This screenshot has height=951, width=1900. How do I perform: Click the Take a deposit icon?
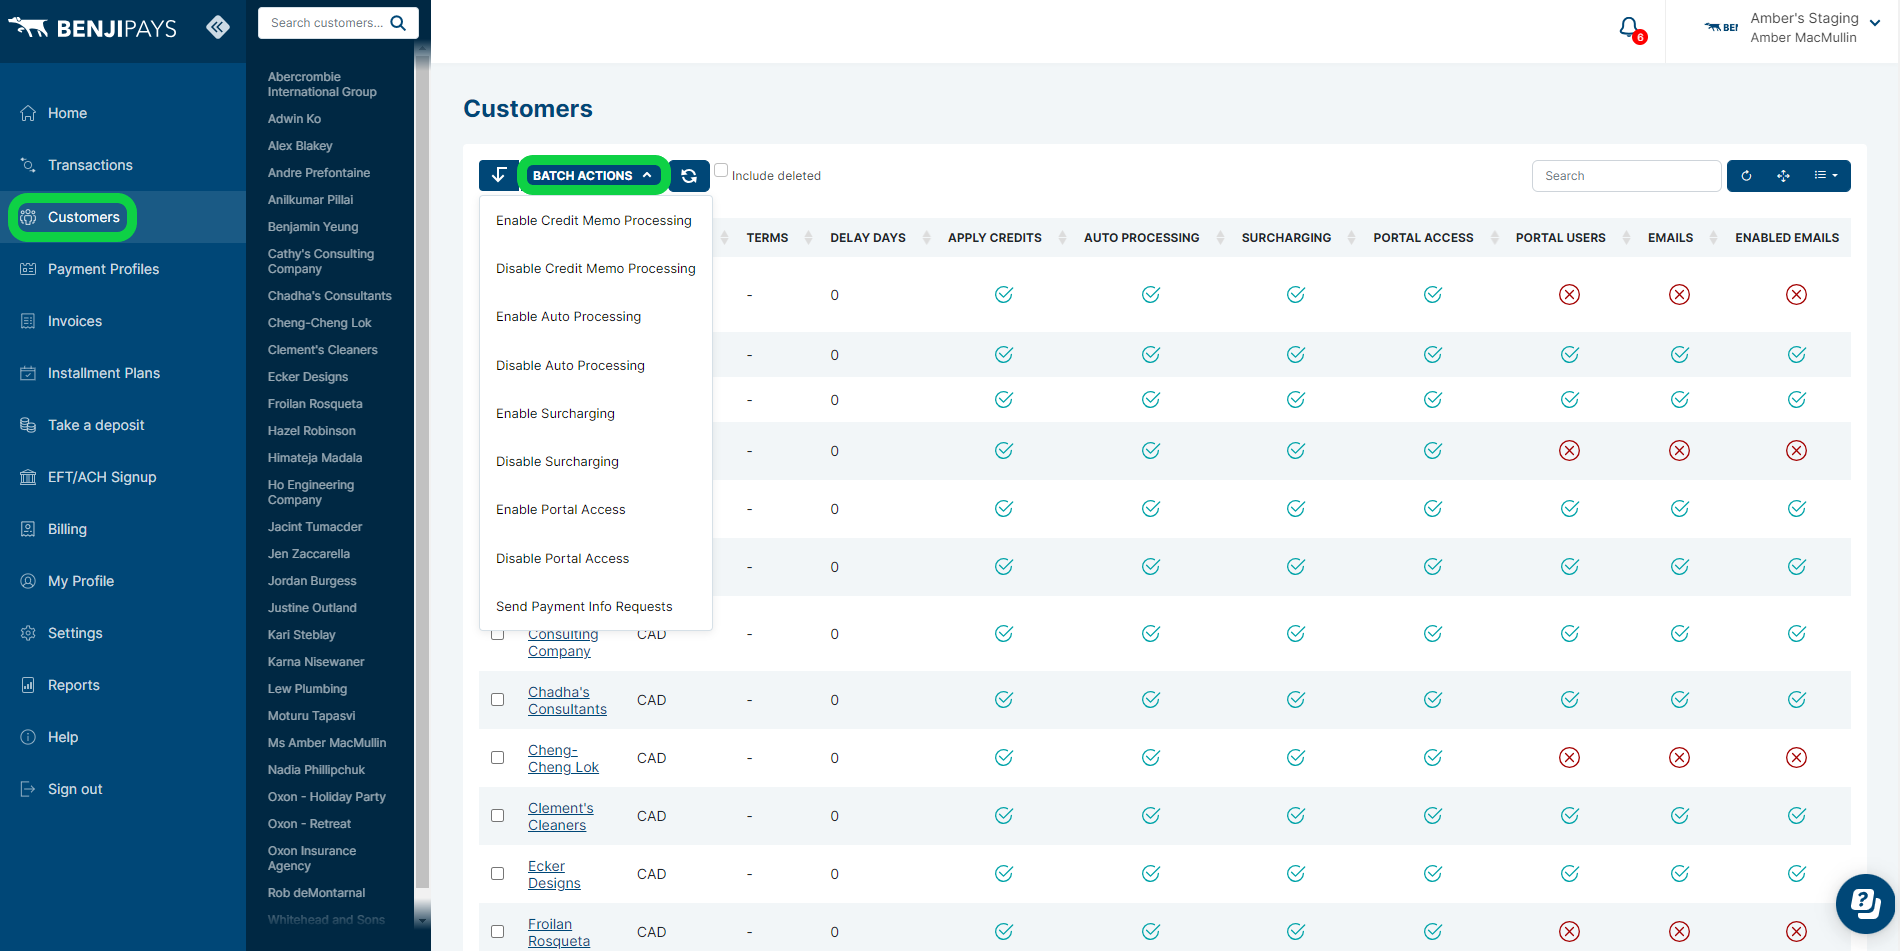point(28,425)
